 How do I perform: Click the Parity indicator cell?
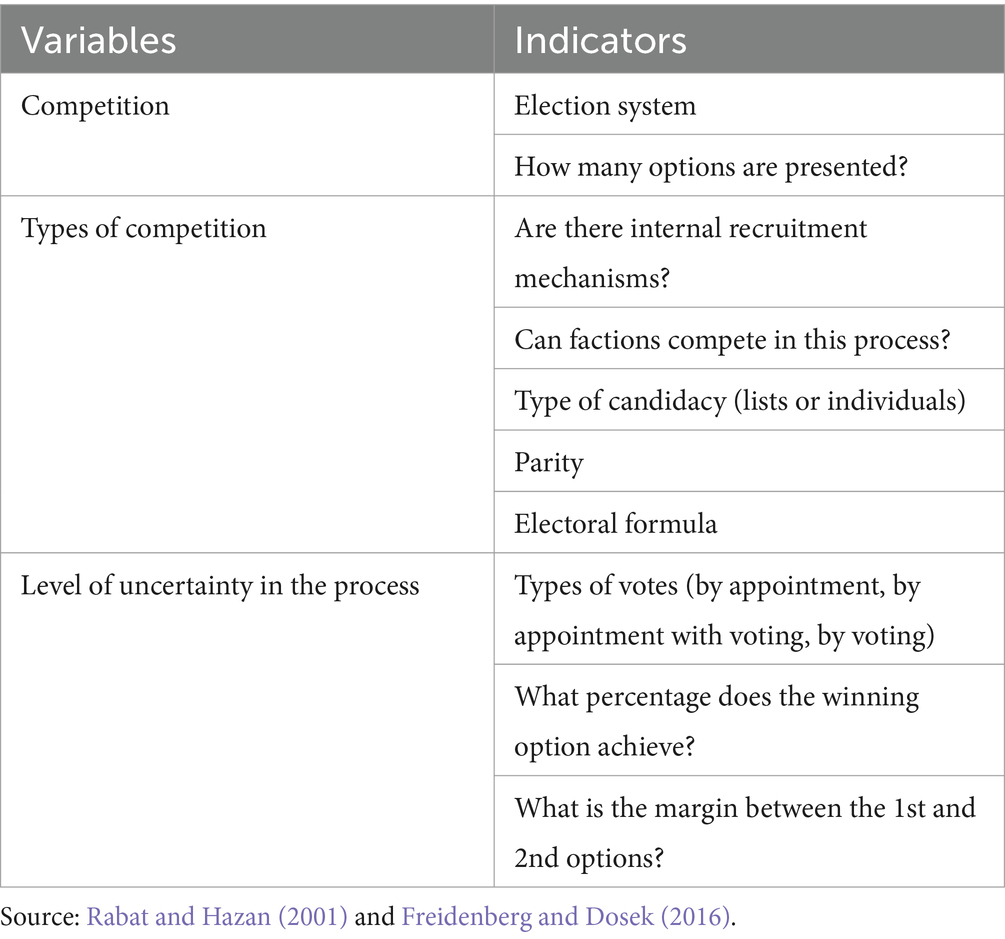pos(749,461)
